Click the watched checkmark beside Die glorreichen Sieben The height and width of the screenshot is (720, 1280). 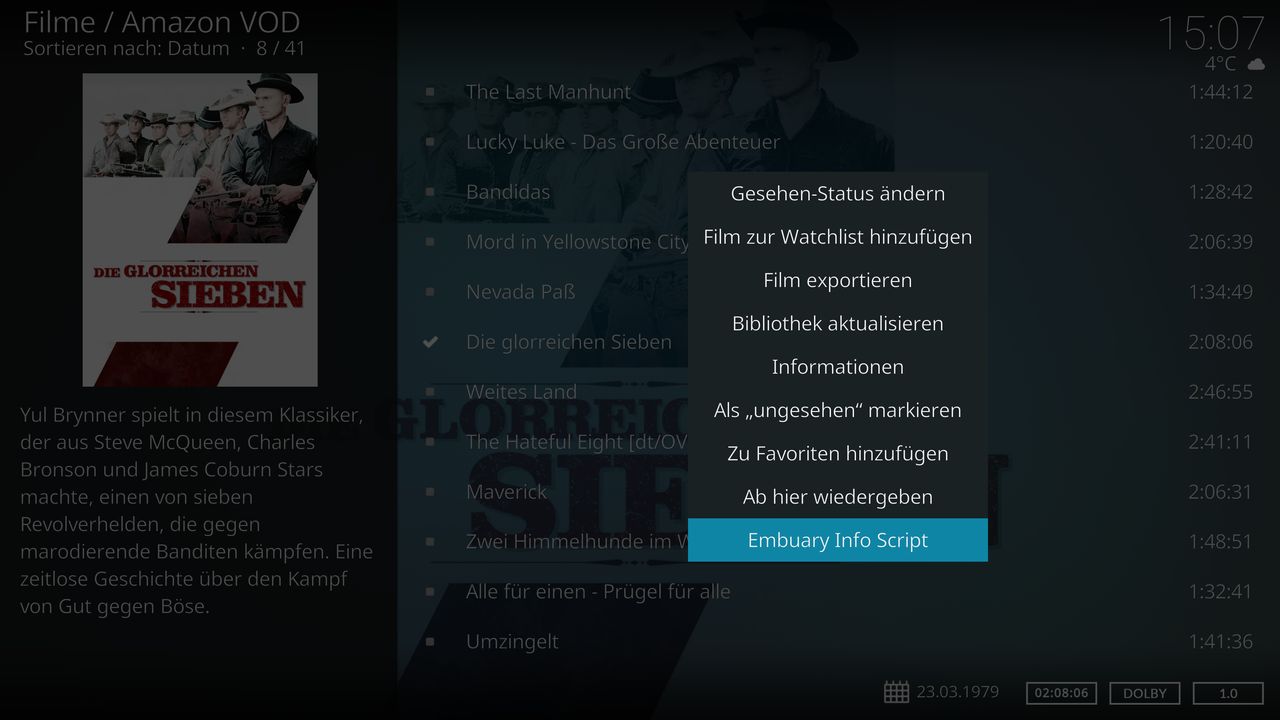coord(430,342)
